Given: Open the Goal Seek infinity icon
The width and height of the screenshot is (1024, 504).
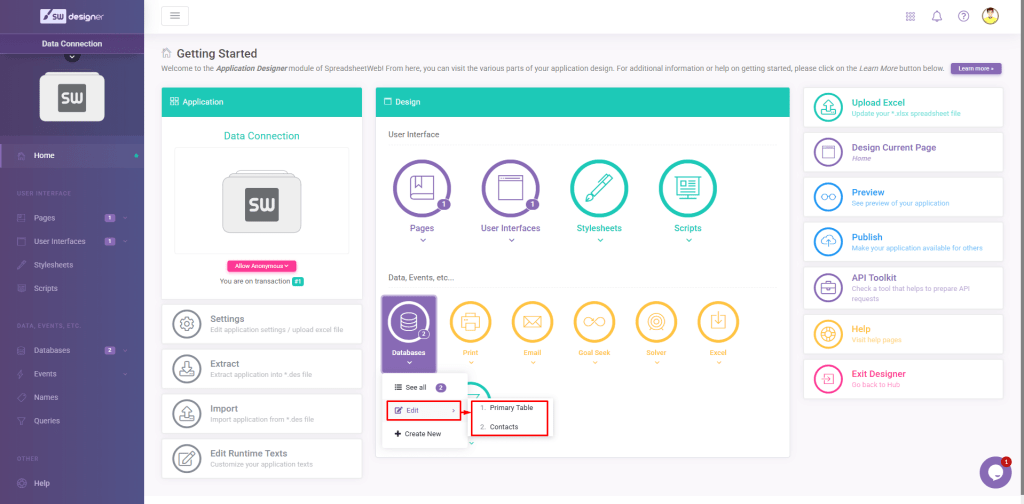Looking at the screenshot, I should click(594, 321).
